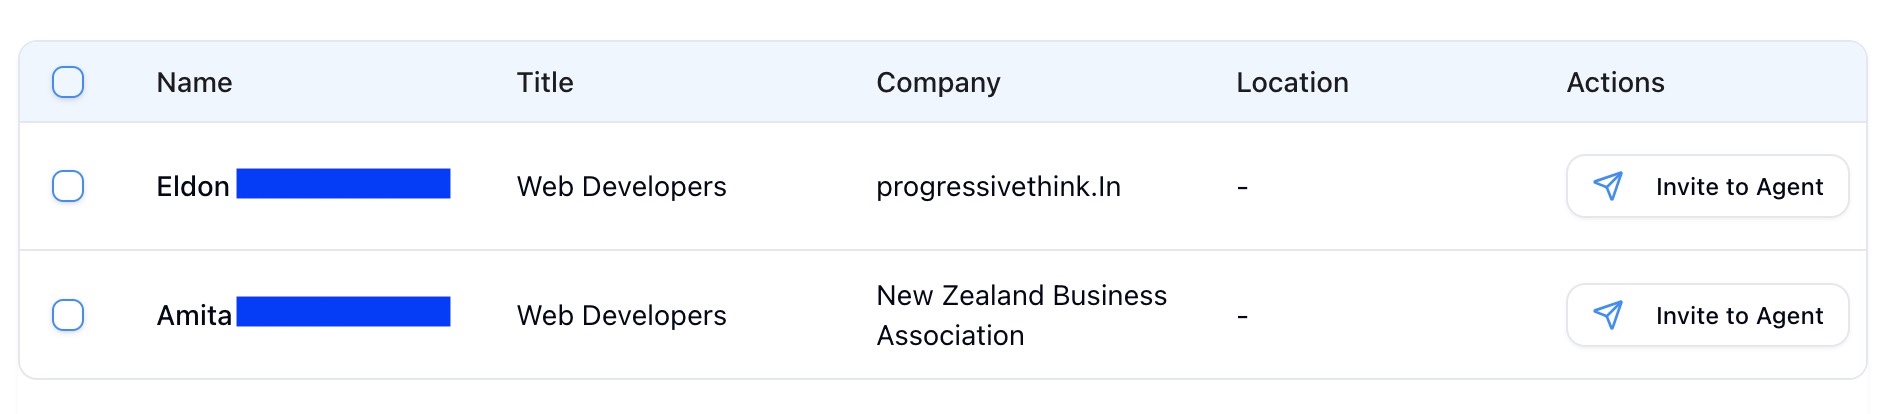This screenshot has height=414, width=1886.
Task: Open the contact named Eldon
Action: 193,187
